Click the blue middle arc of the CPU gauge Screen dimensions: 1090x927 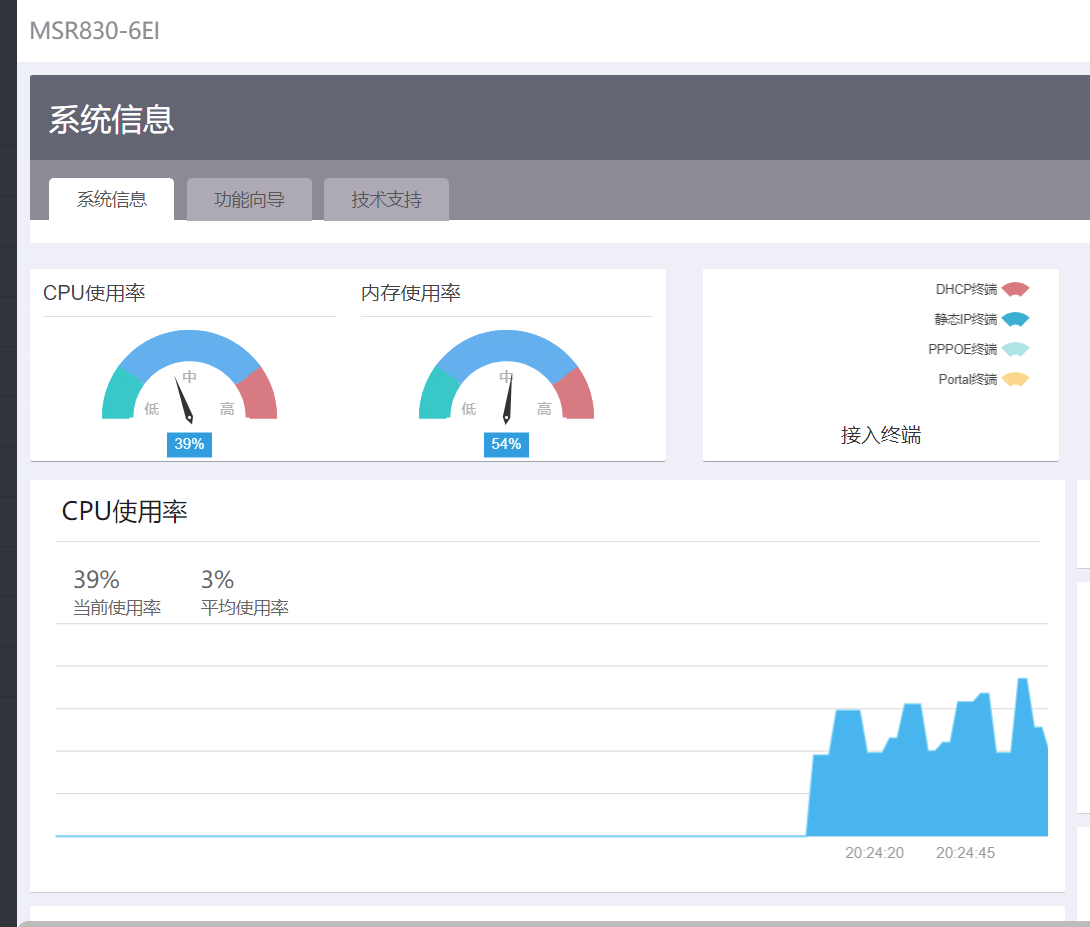coord(189,343)
